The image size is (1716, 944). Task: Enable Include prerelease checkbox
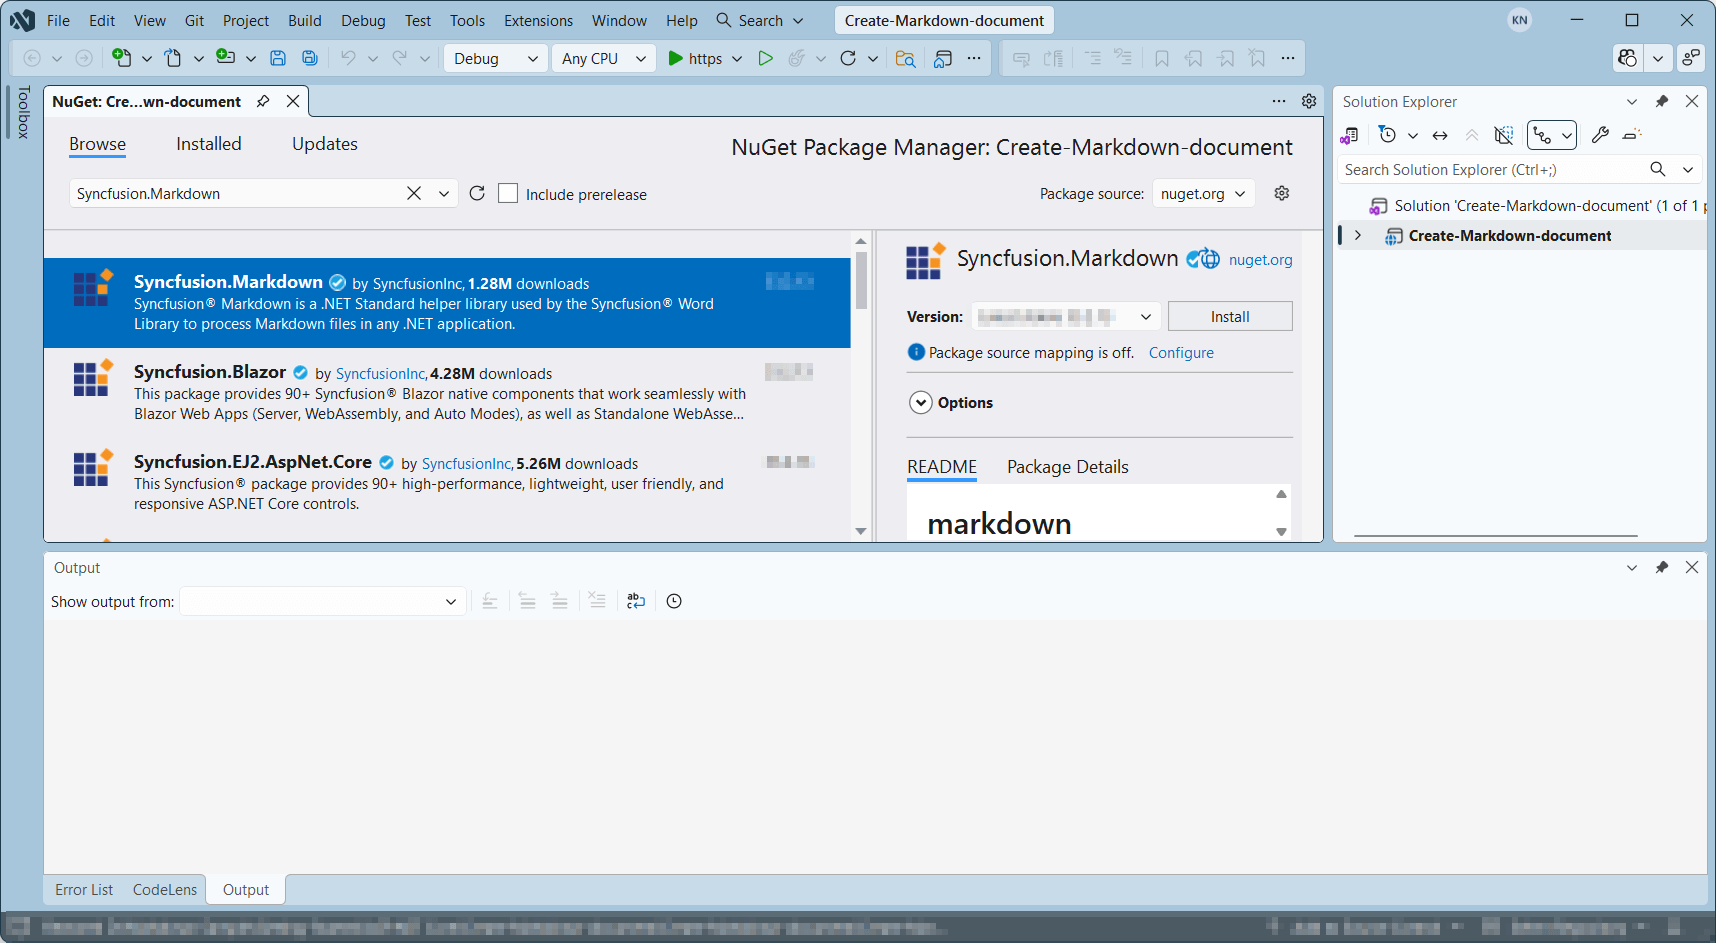coord(508,193)
